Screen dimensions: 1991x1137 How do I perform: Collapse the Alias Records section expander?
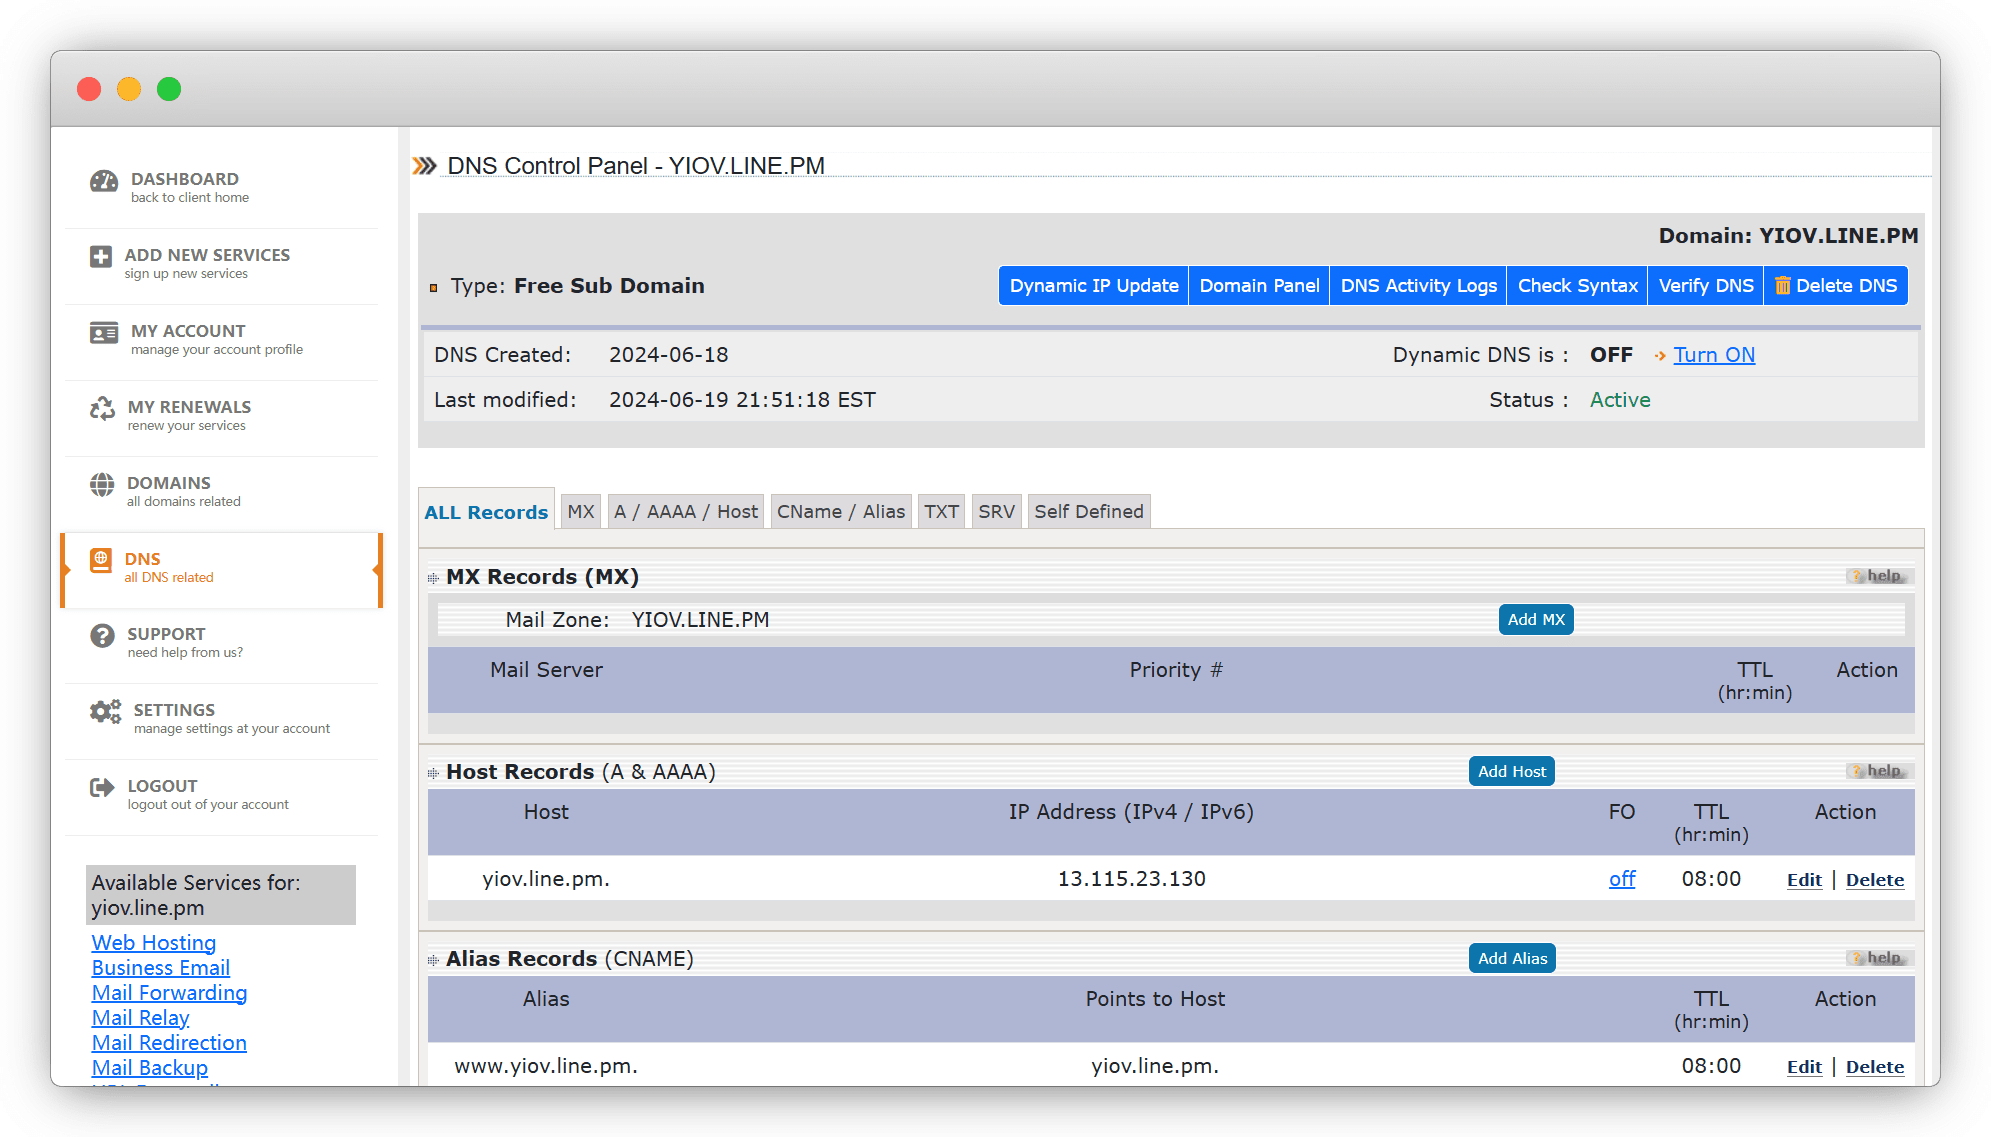tap(433, 960)
